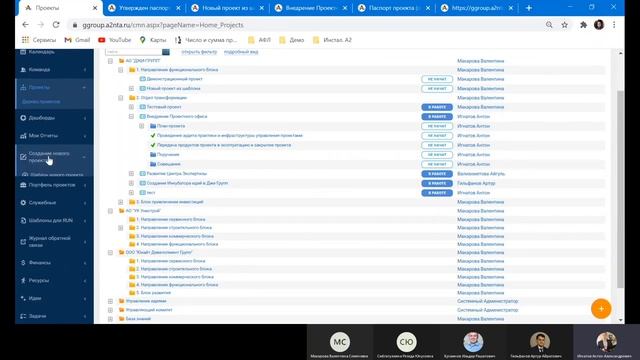Open Демонстрационный проект in the tree

click(174, 79)
